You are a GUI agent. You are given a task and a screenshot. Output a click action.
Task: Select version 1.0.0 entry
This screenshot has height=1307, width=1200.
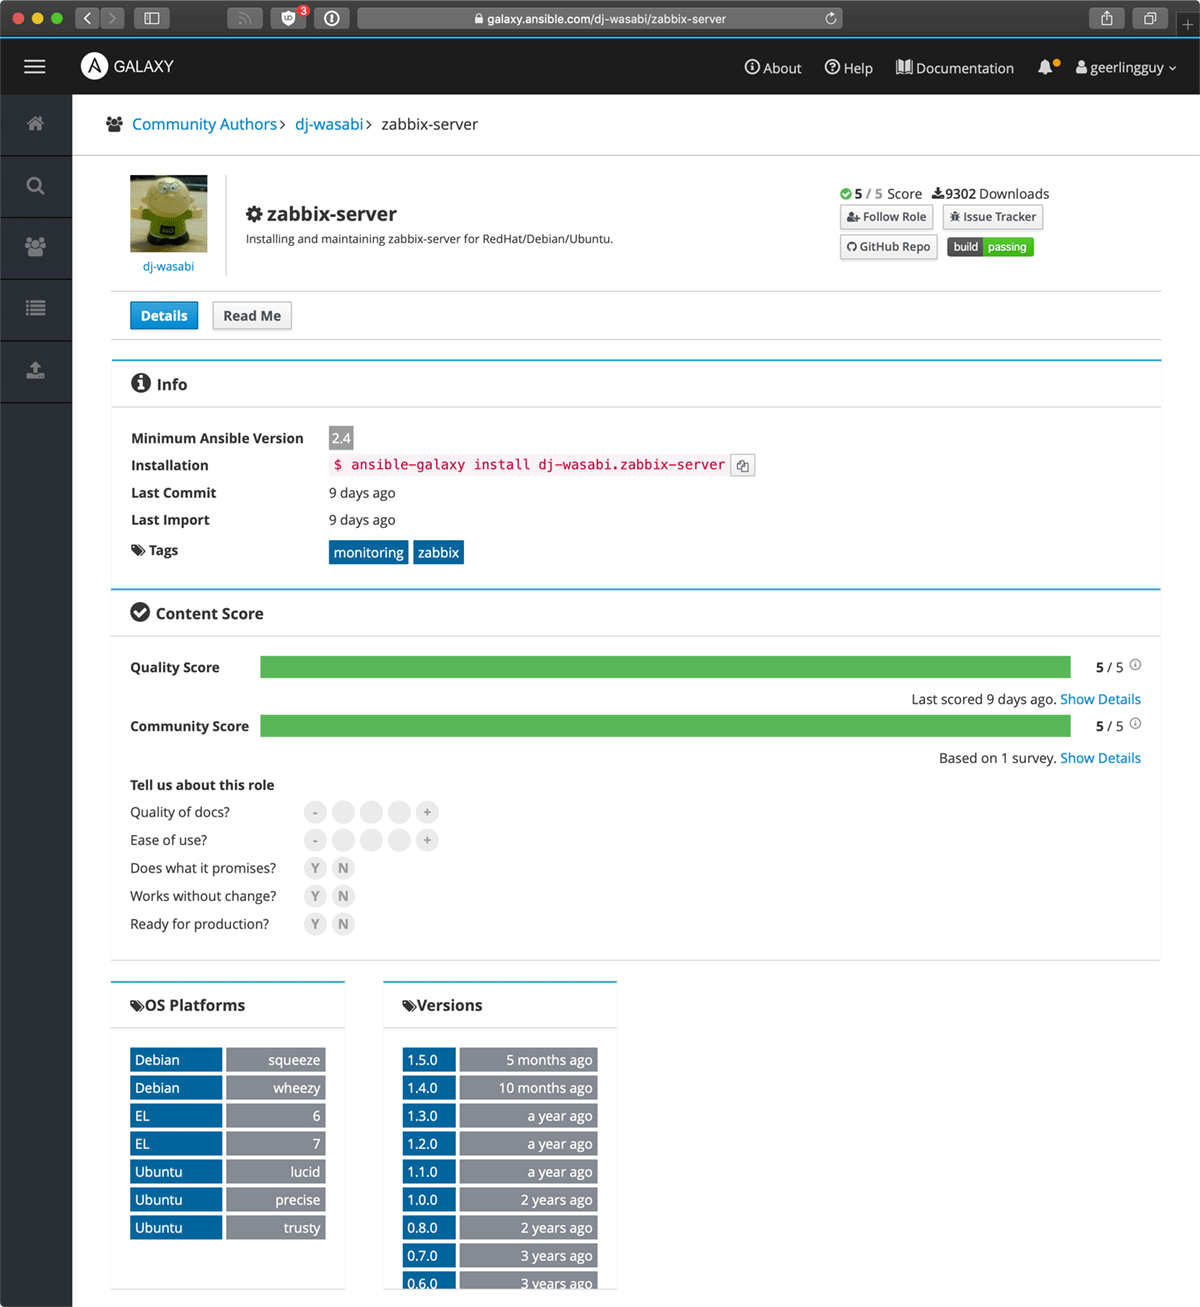point(500,1200)
